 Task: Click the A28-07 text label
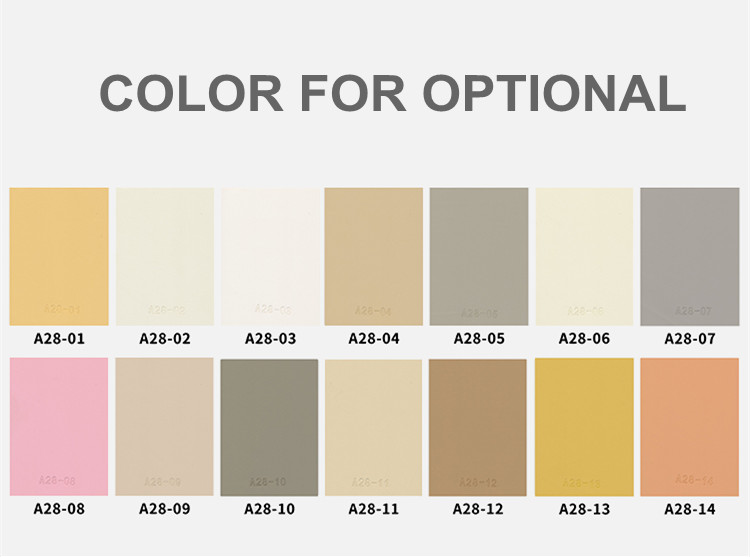pyautogui.click(x=690, y=339)
